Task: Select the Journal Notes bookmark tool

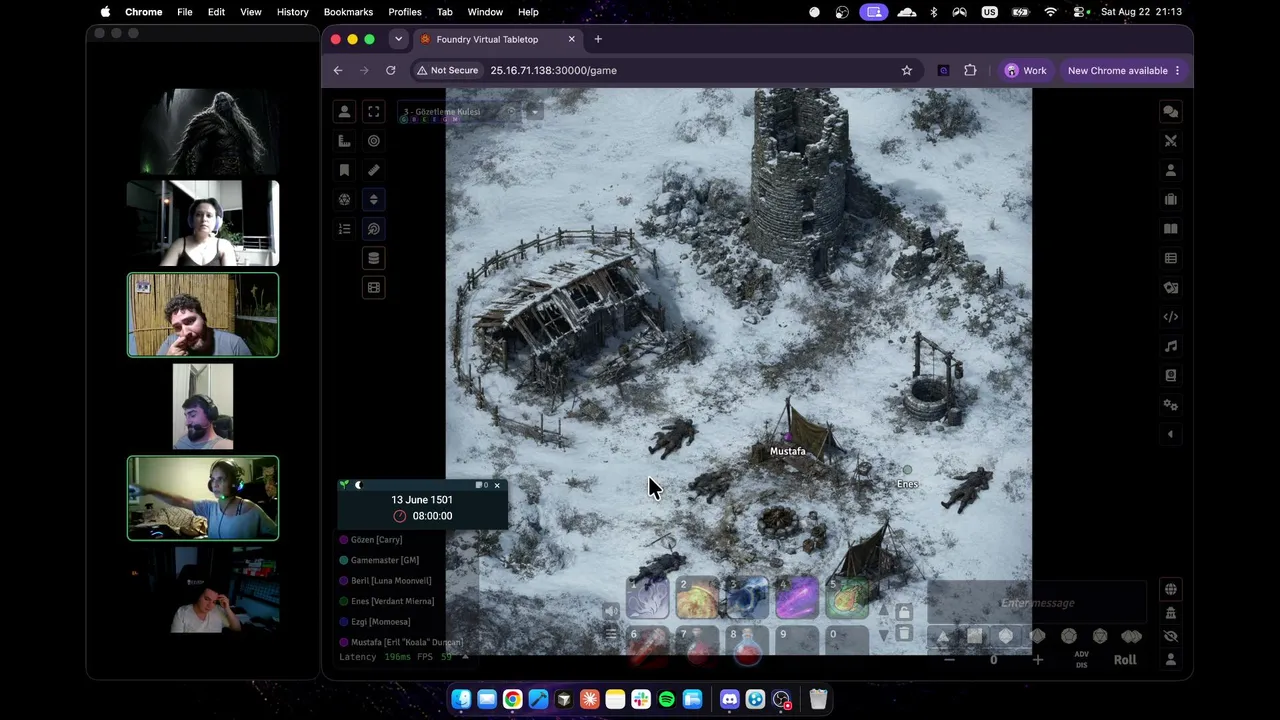Action: pyautogui.click(x=344, y=170)
